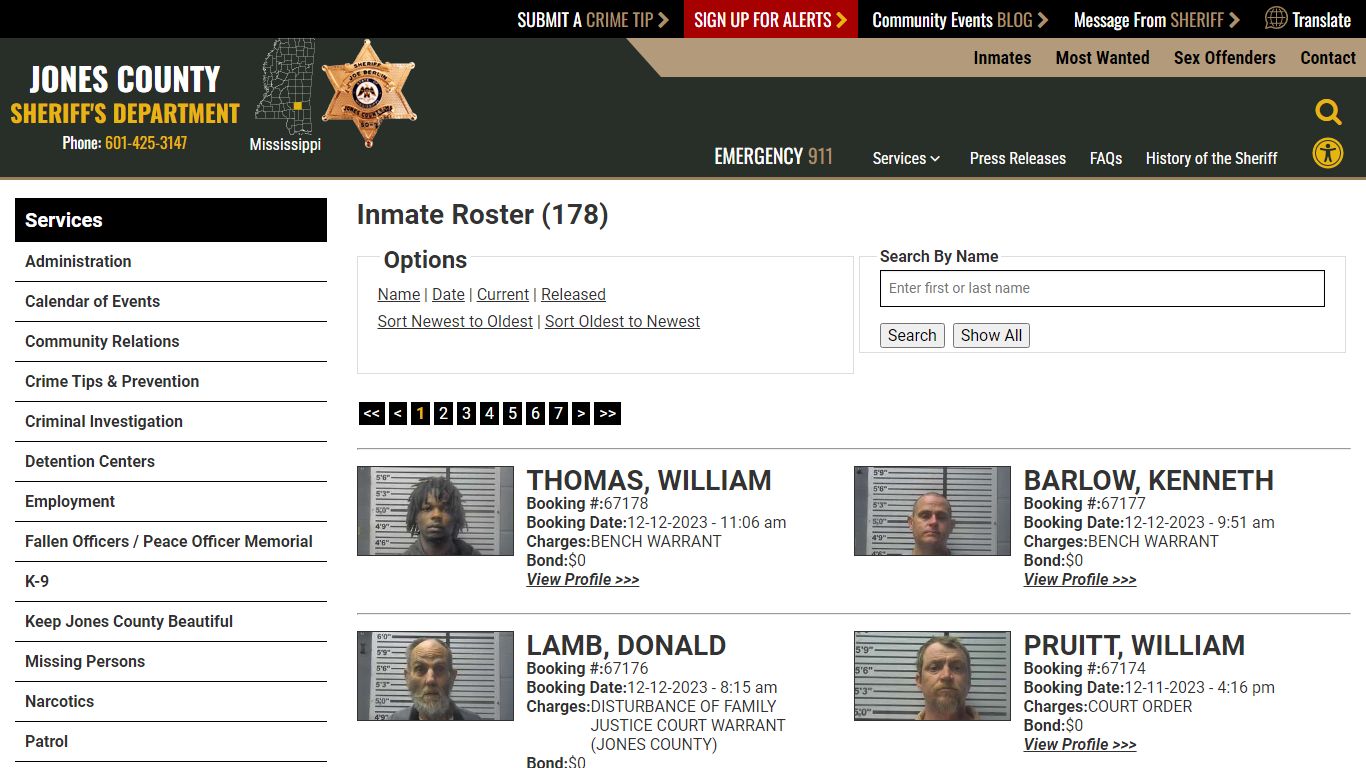Go to page 4 of roster
The width and height of the screenshot is (1366, 768).
coord(489,413)
